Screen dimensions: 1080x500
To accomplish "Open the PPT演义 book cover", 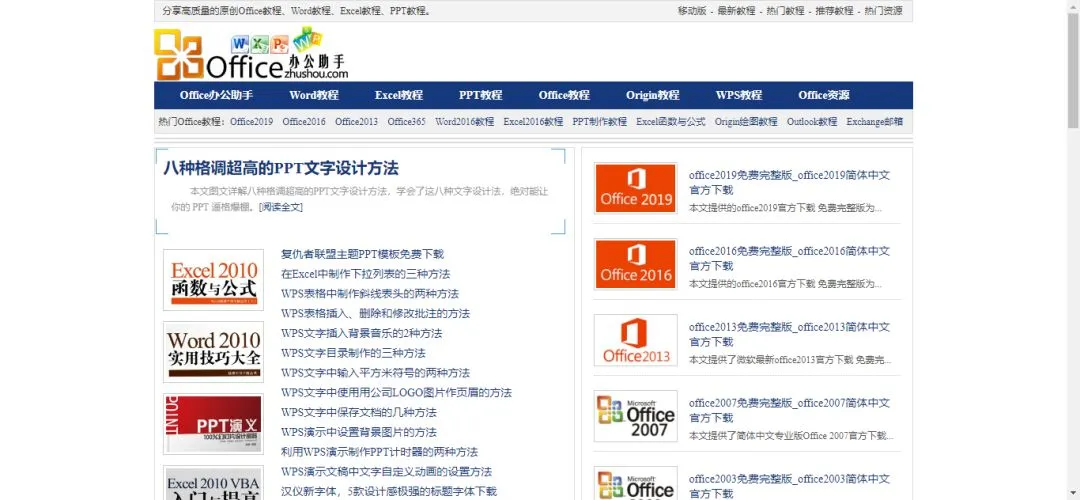I will click(x=214, y=424).
